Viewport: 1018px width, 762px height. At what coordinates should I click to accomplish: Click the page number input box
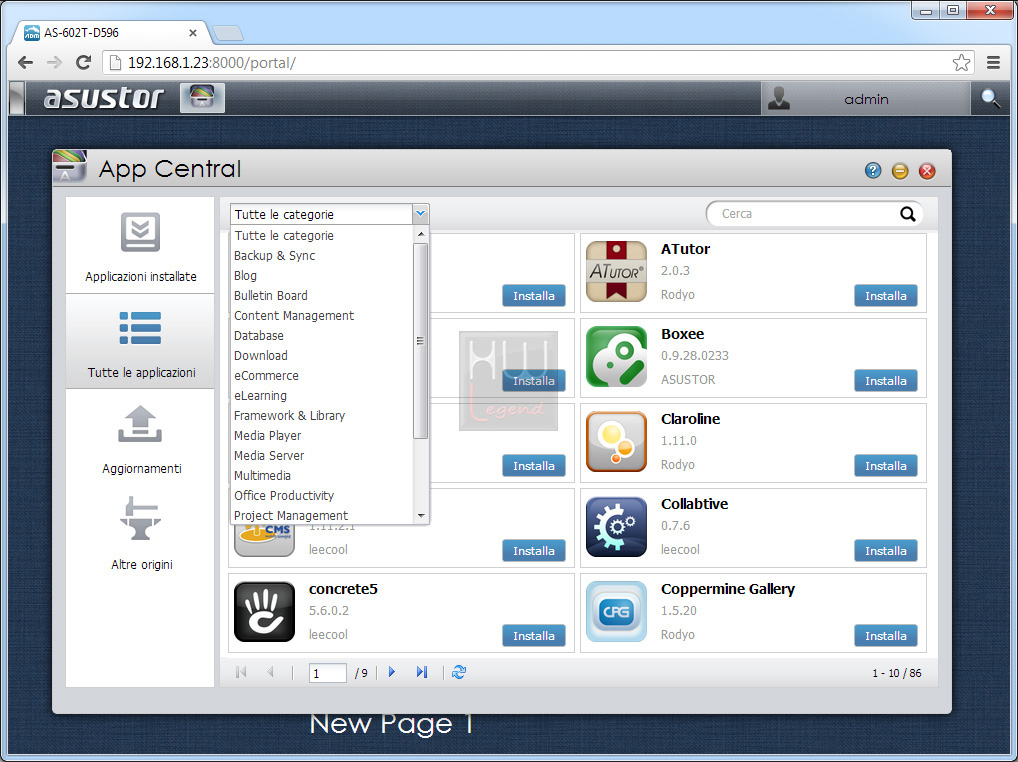328,672
